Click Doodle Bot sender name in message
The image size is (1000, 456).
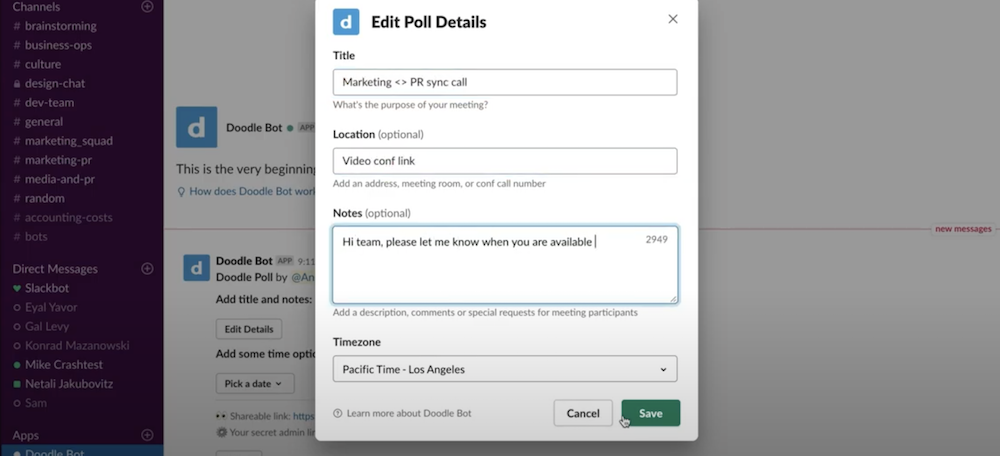244,261
